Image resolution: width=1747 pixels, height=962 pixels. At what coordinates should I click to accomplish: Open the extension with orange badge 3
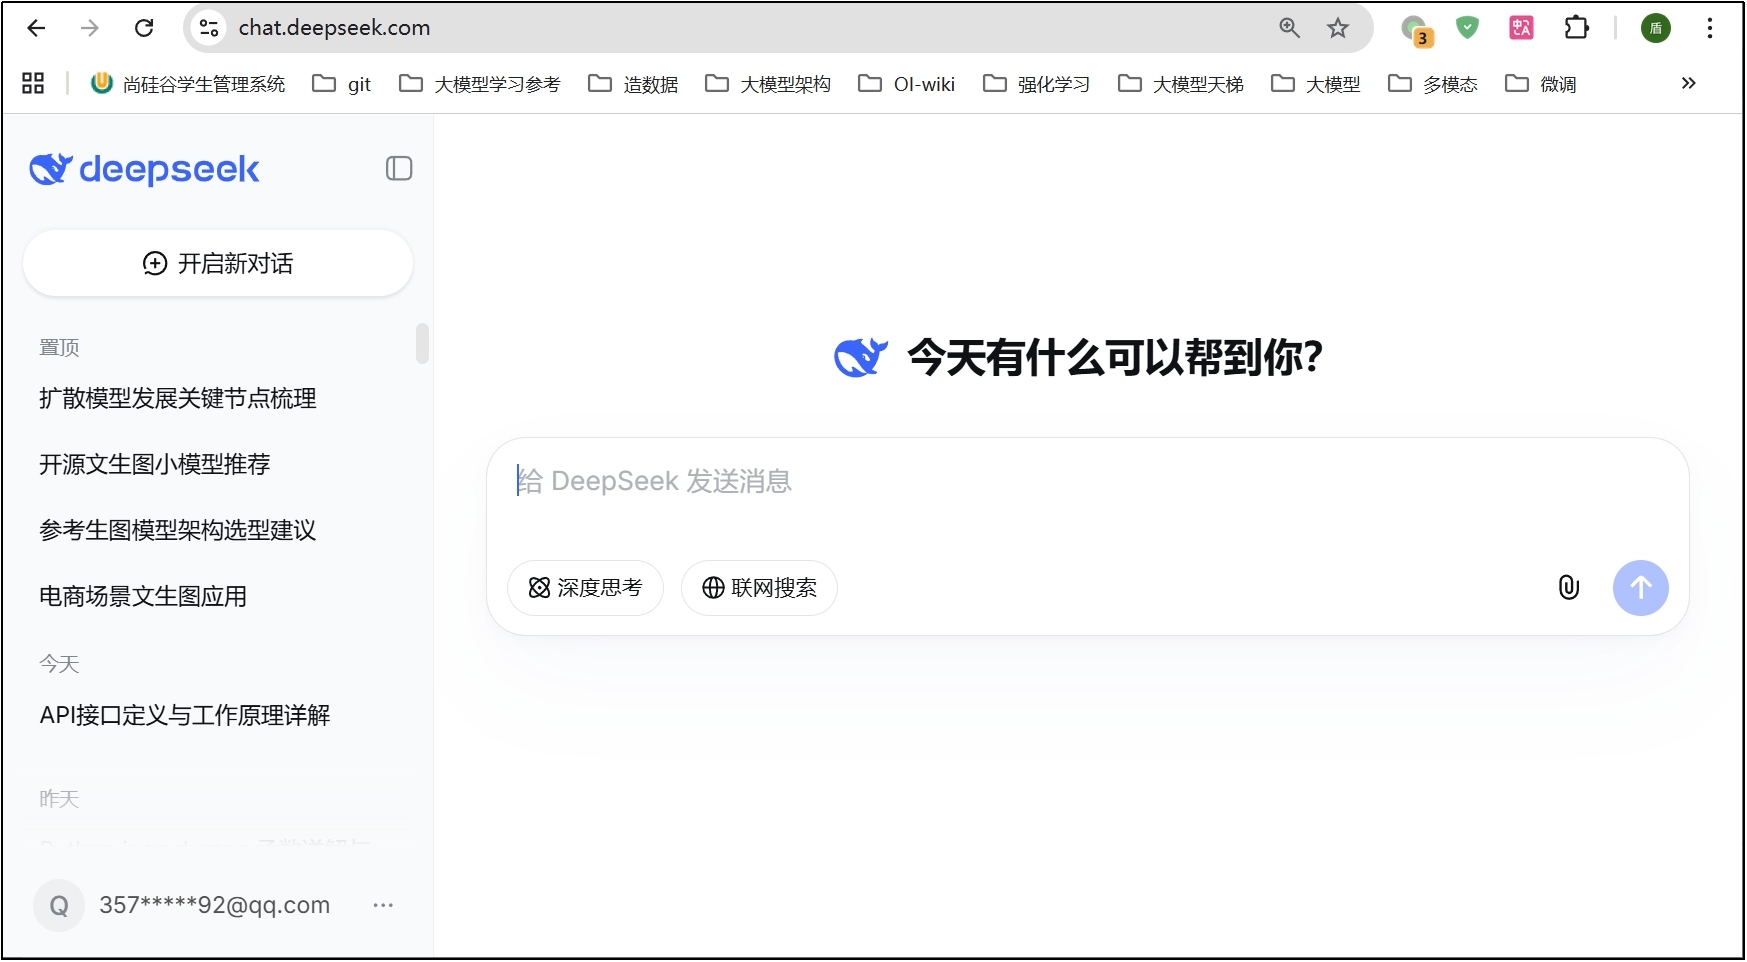point(1417,30)
